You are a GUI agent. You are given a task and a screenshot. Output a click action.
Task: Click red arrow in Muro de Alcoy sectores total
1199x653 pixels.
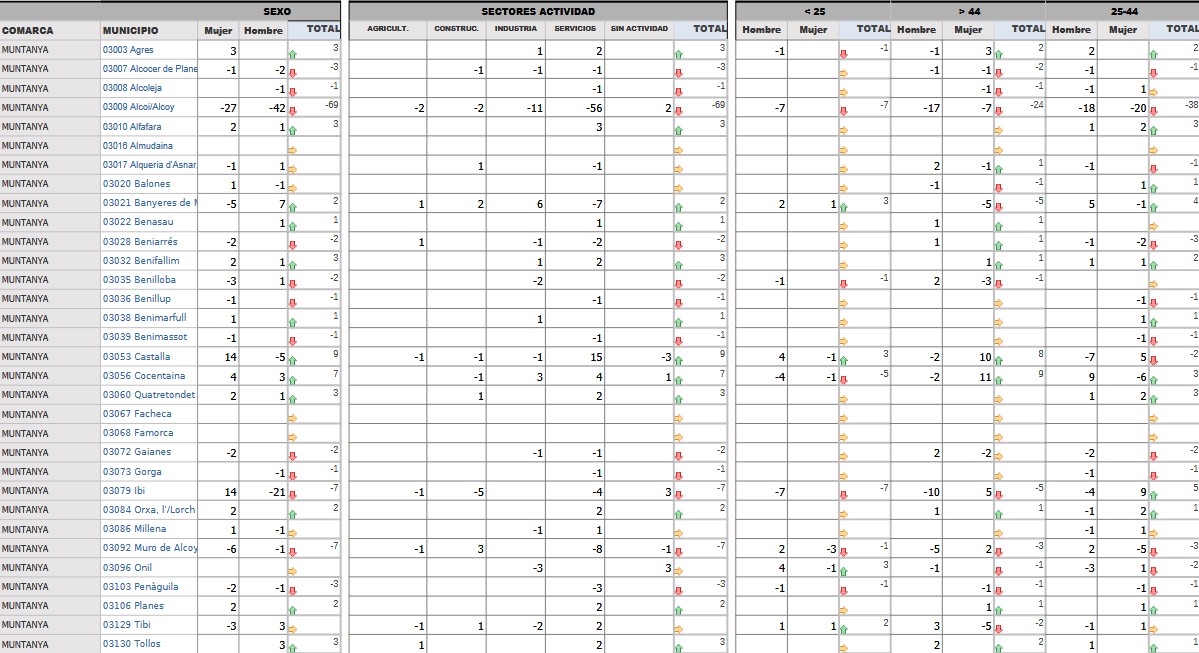pos(678,552)
